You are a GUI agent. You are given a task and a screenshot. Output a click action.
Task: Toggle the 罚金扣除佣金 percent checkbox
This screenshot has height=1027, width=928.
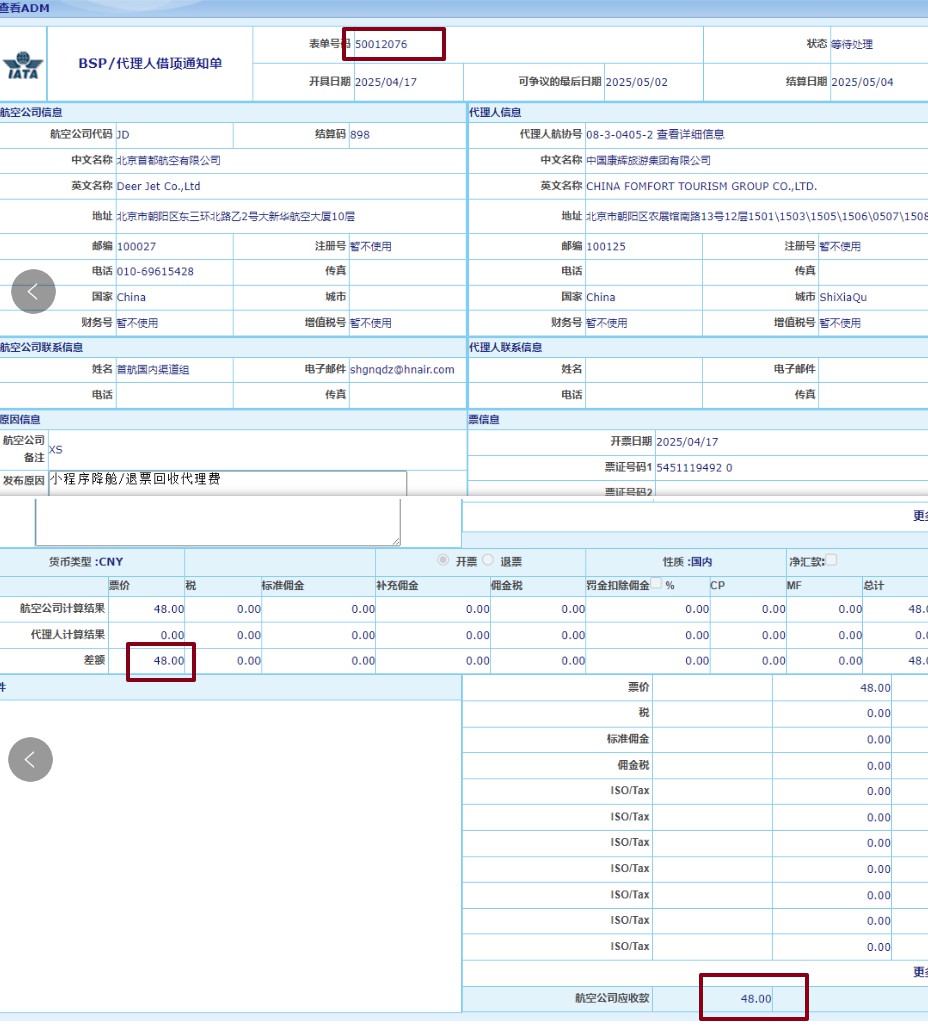click(x=657, y=585)
